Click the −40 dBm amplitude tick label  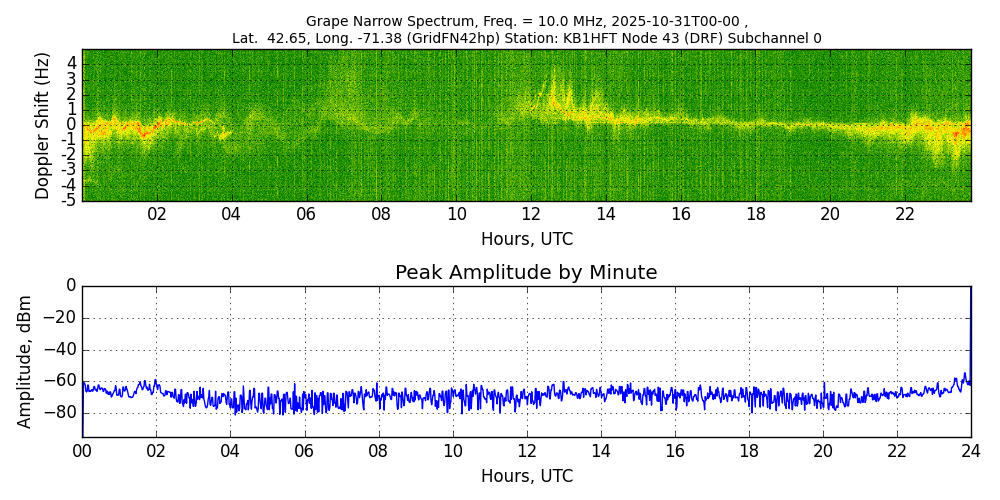click(x=58, y=350)
